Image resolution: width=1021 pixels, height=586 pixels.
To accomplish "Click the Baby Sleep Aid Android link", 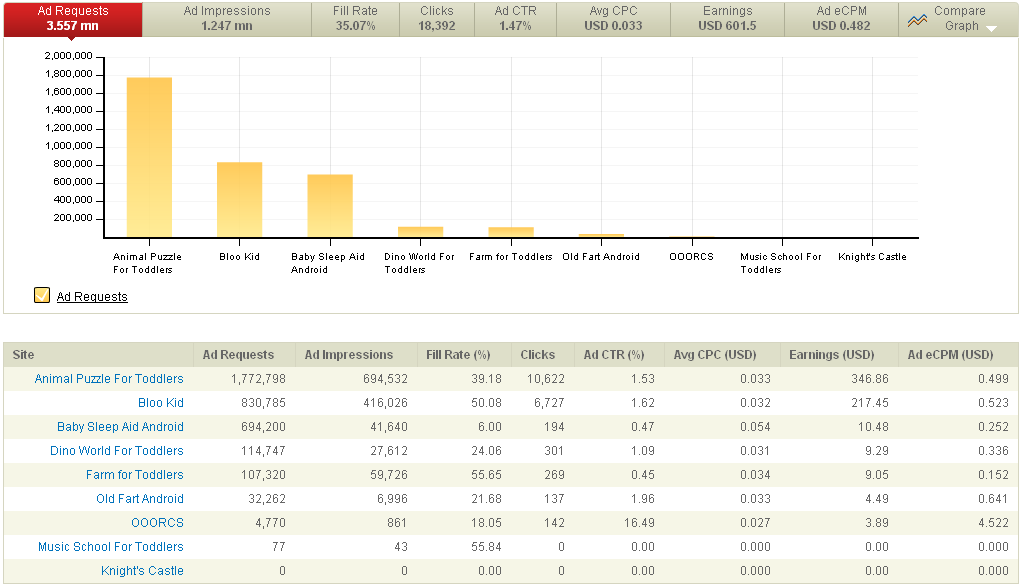I will click(120, 427).
